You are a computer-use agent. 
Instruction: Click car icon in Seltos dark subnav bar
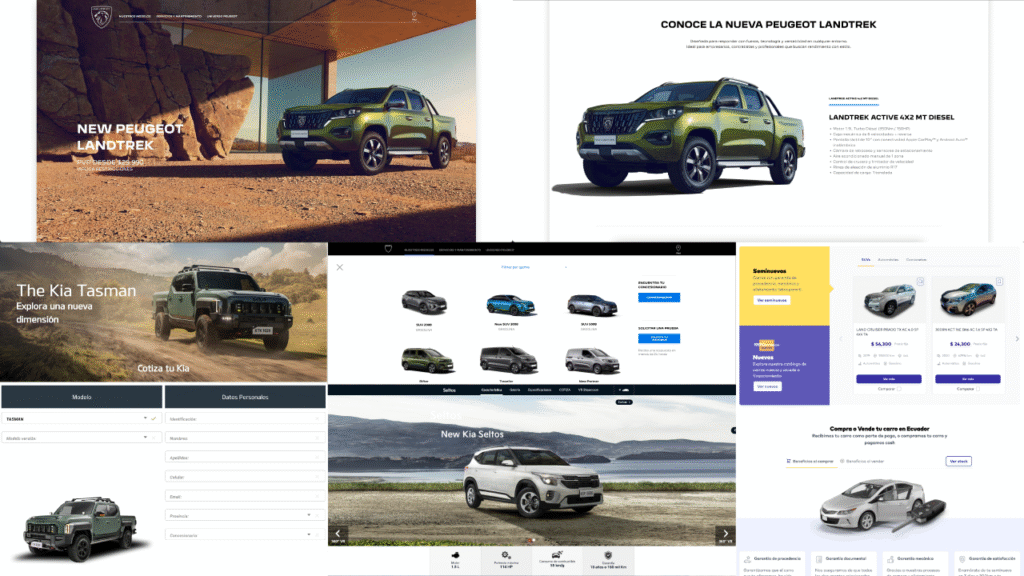point(624,390)
